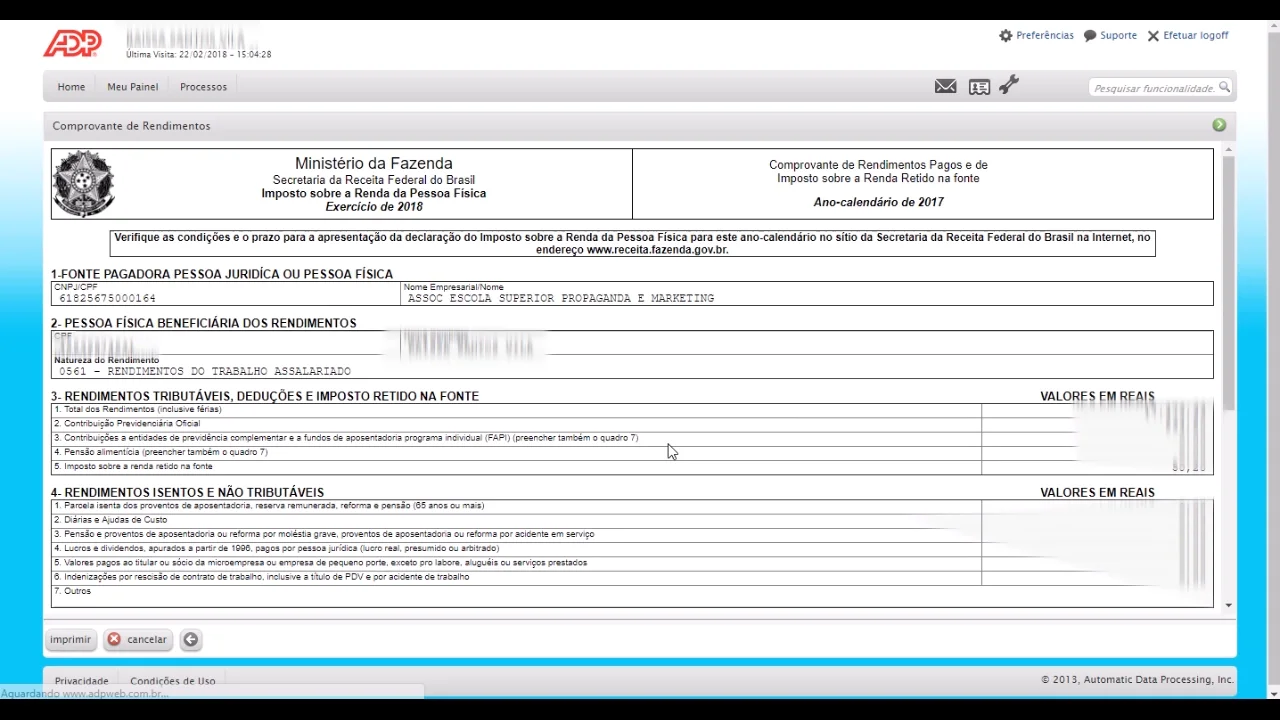Switch to the Meu Painel tab
Image resolution: width=1280 pixels, height=720 pixels.
pyautogui.click(x=132, y=86)
